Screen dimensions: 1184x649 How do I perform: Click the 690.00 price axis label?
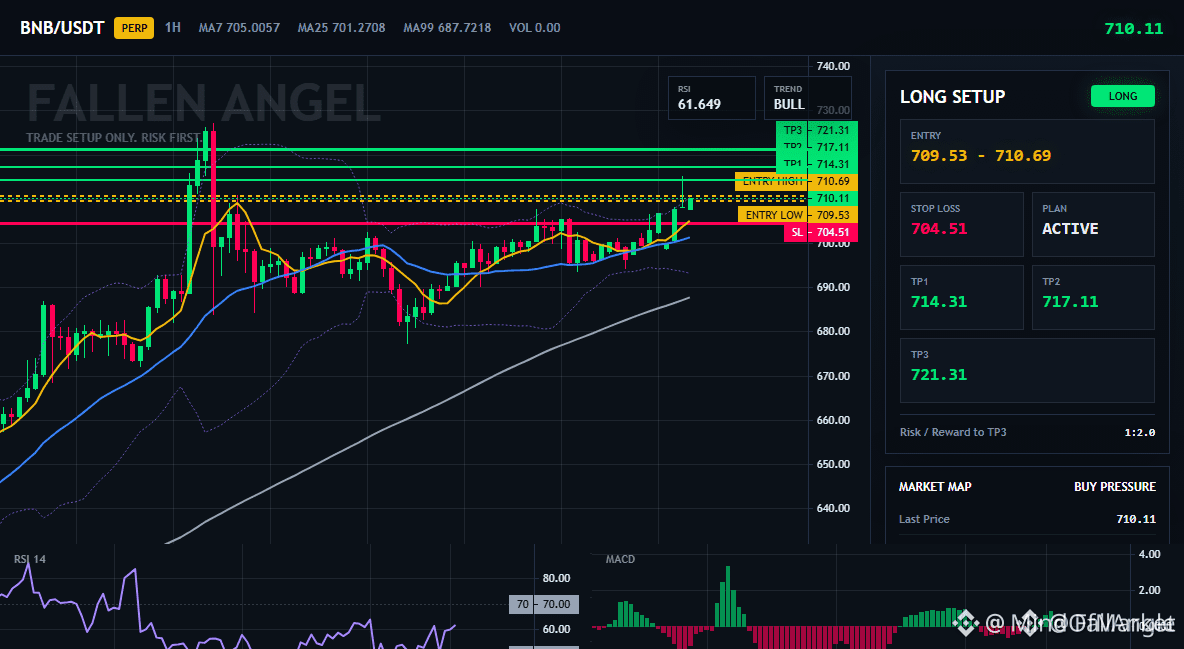pyautogui.click(x=833, y=287)
